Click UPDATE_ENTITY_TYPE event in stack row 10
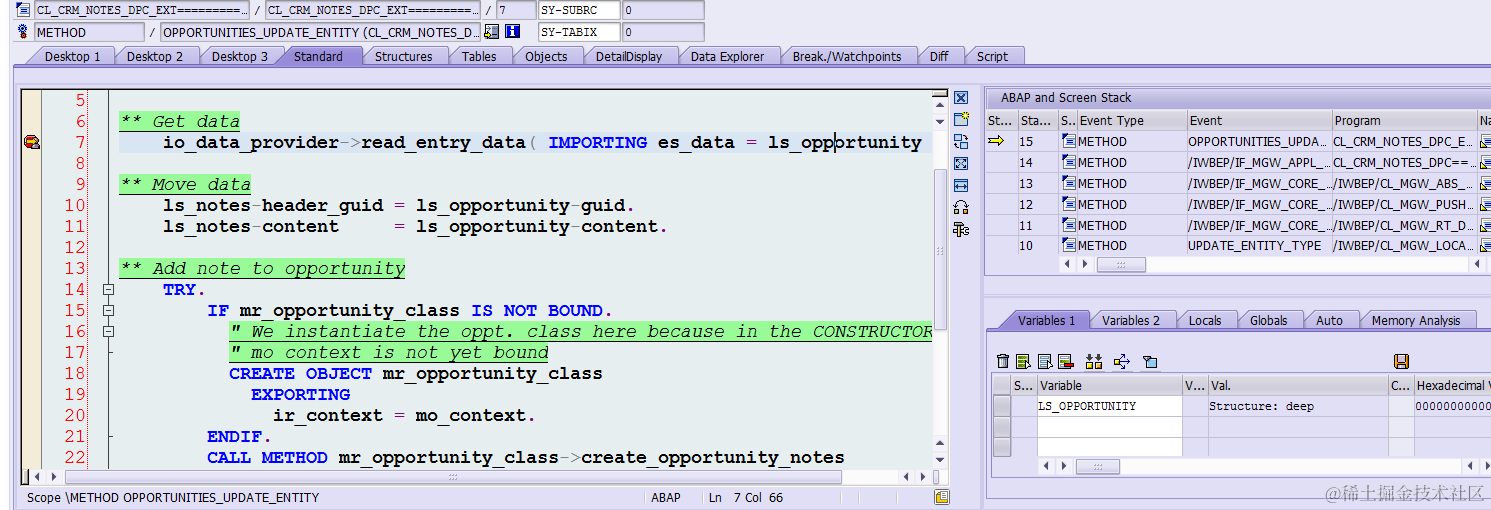 click(x=1258, y=246)
